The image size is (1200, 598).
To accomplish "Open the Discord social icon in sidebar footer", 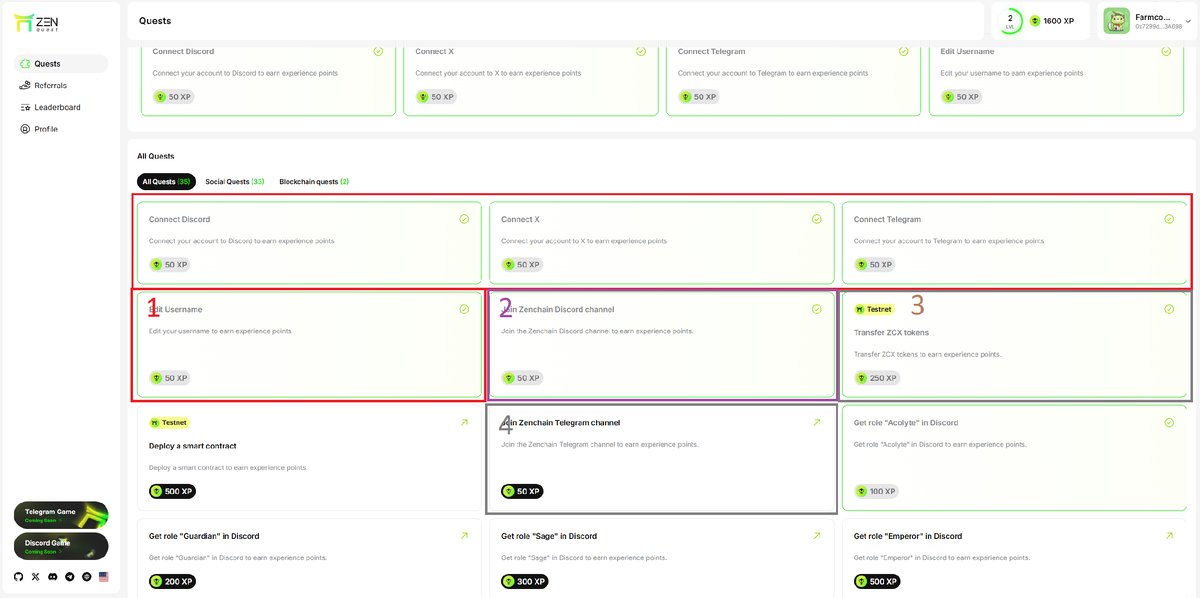I will [x=53, y=577].
